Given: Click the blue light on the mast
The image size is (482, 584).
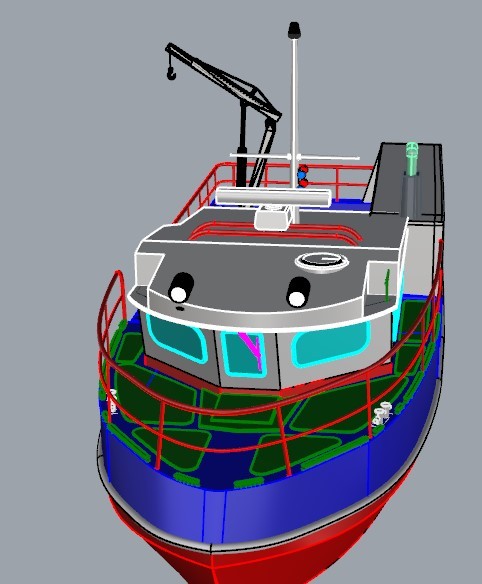Looking at the screenshot, I should coord(301,175).
